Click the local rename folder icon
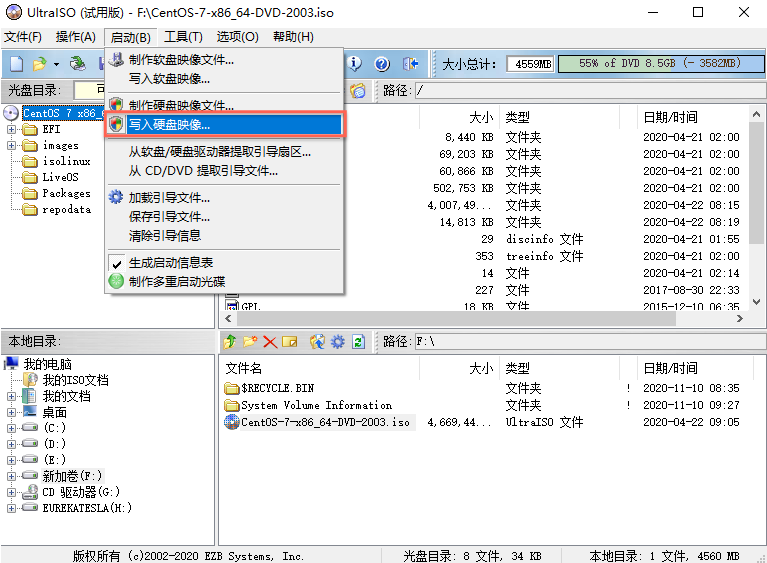The height and width of the screenshot is (563, 767). (290, 341)
